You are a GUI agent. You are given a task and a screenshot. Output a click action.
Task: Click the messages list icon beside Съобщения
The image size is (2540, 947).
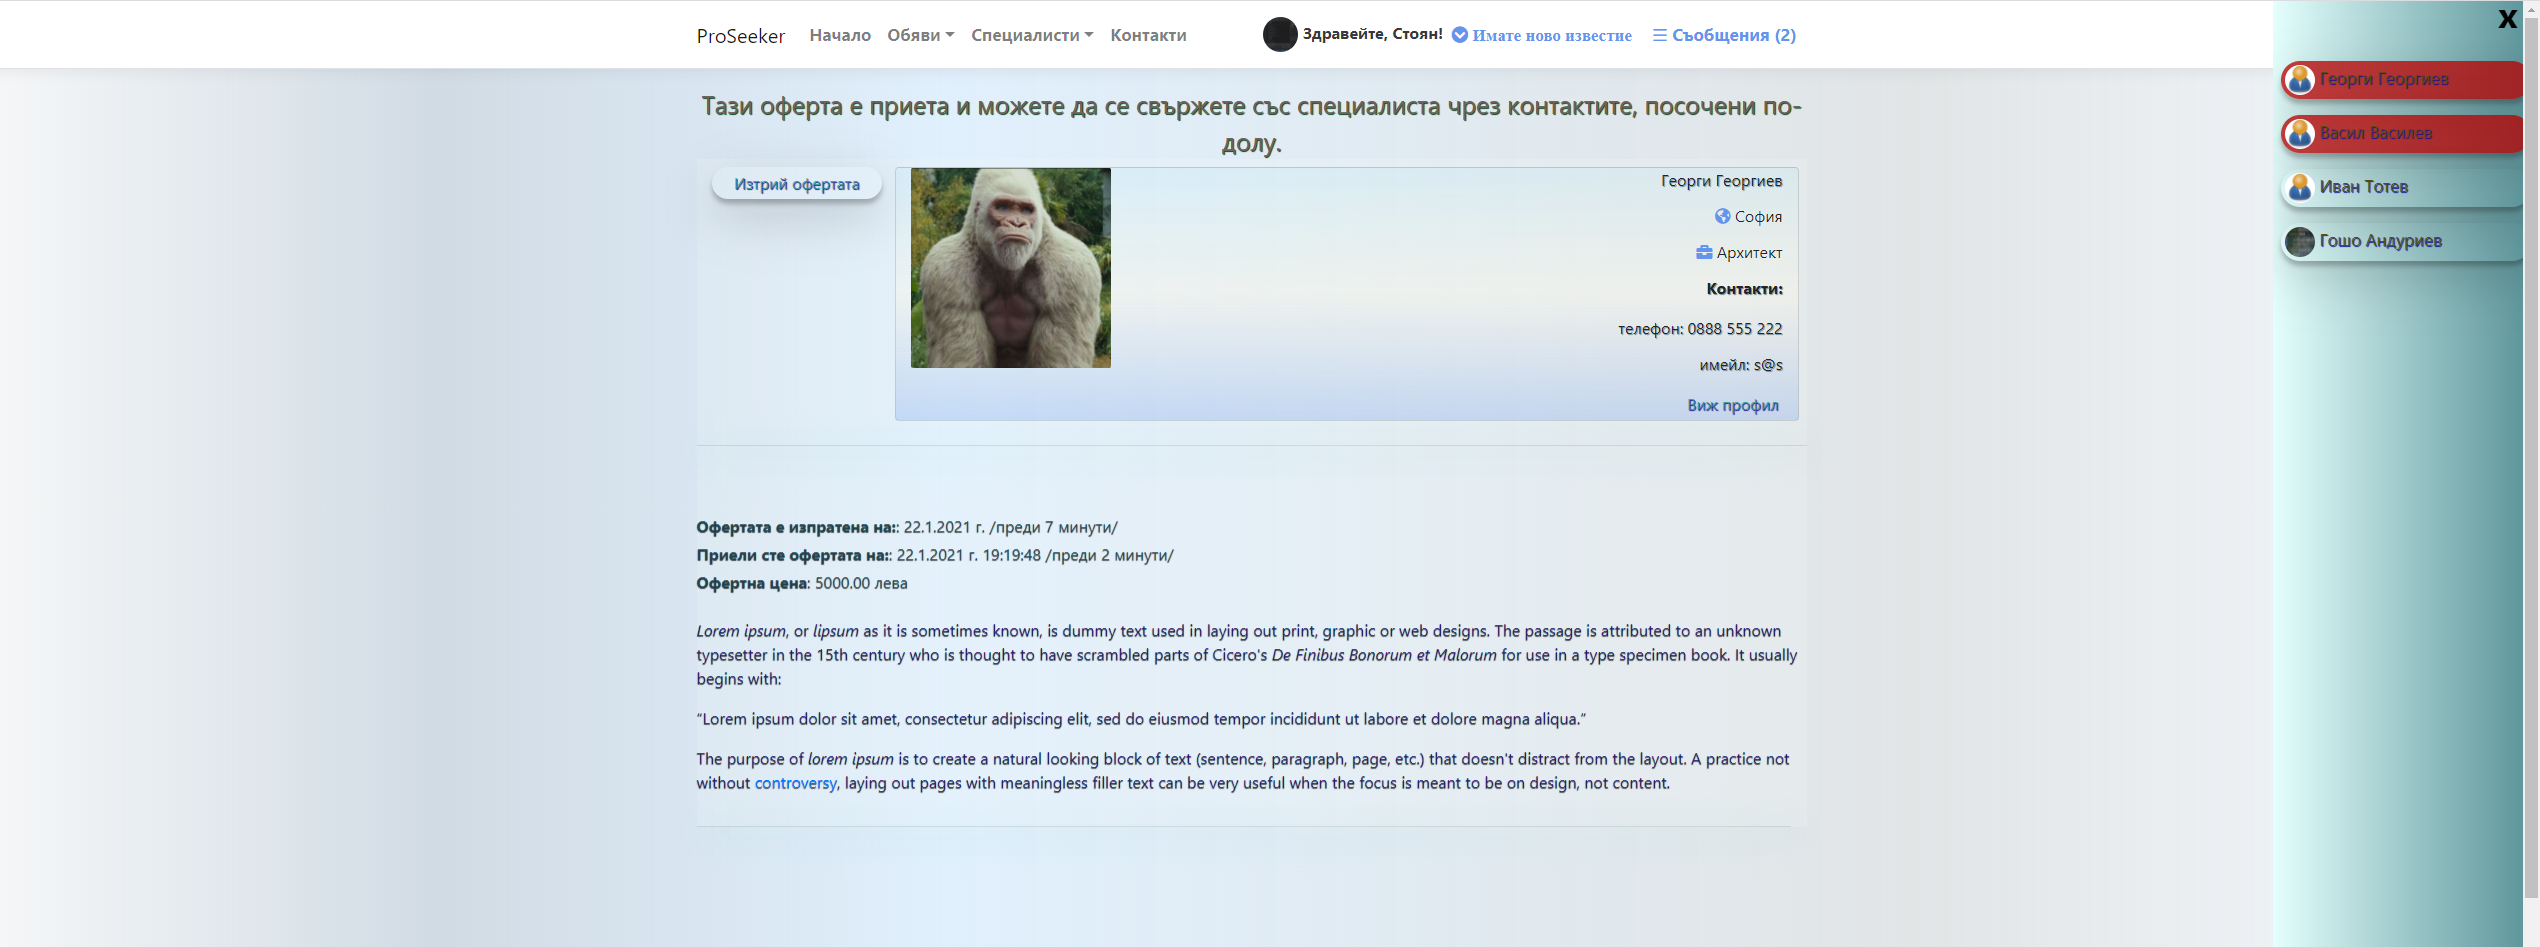pos(1659,35)
